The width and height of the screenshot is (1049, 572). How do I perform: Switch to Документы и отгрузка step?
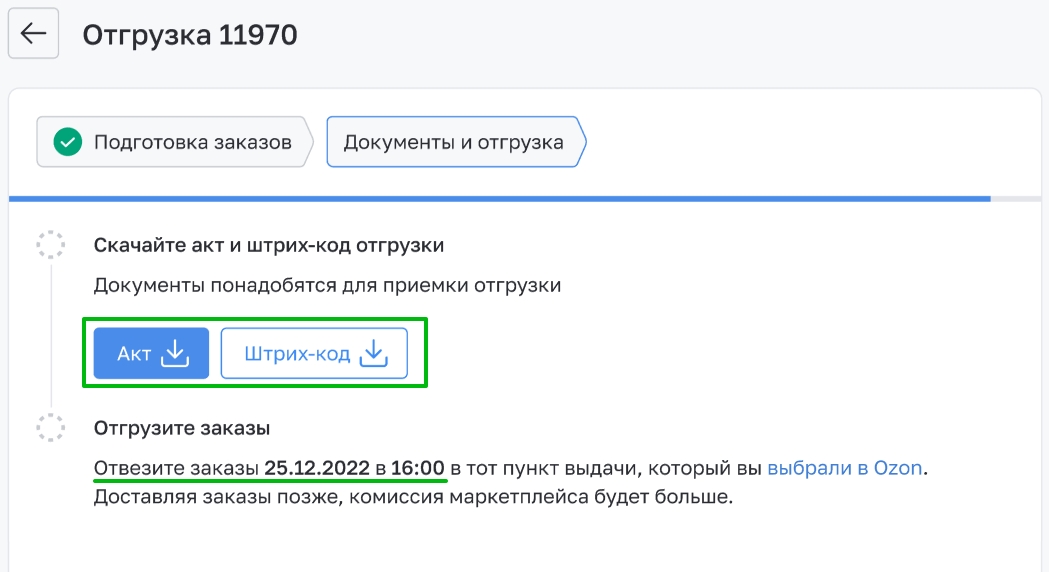(456, 142)
